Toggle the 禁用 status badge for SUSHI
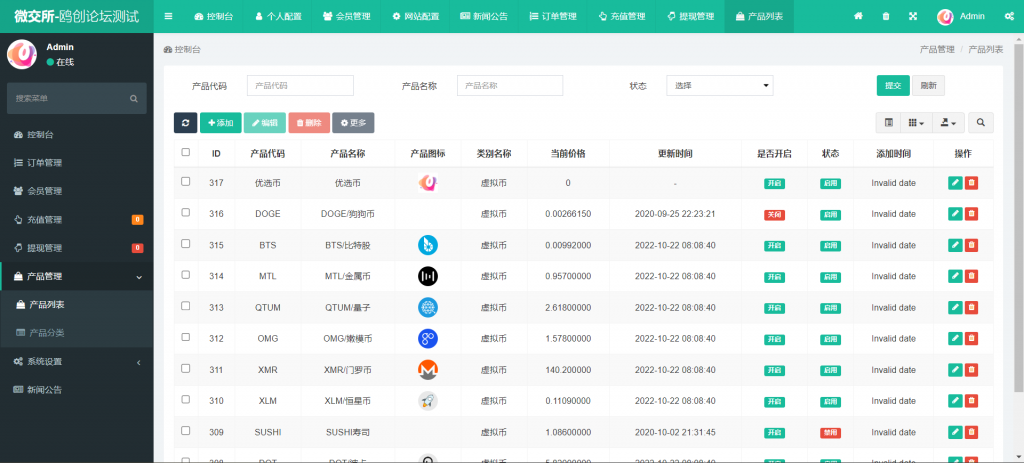This screenshot has height=463, width=1024. coord(831,432)
